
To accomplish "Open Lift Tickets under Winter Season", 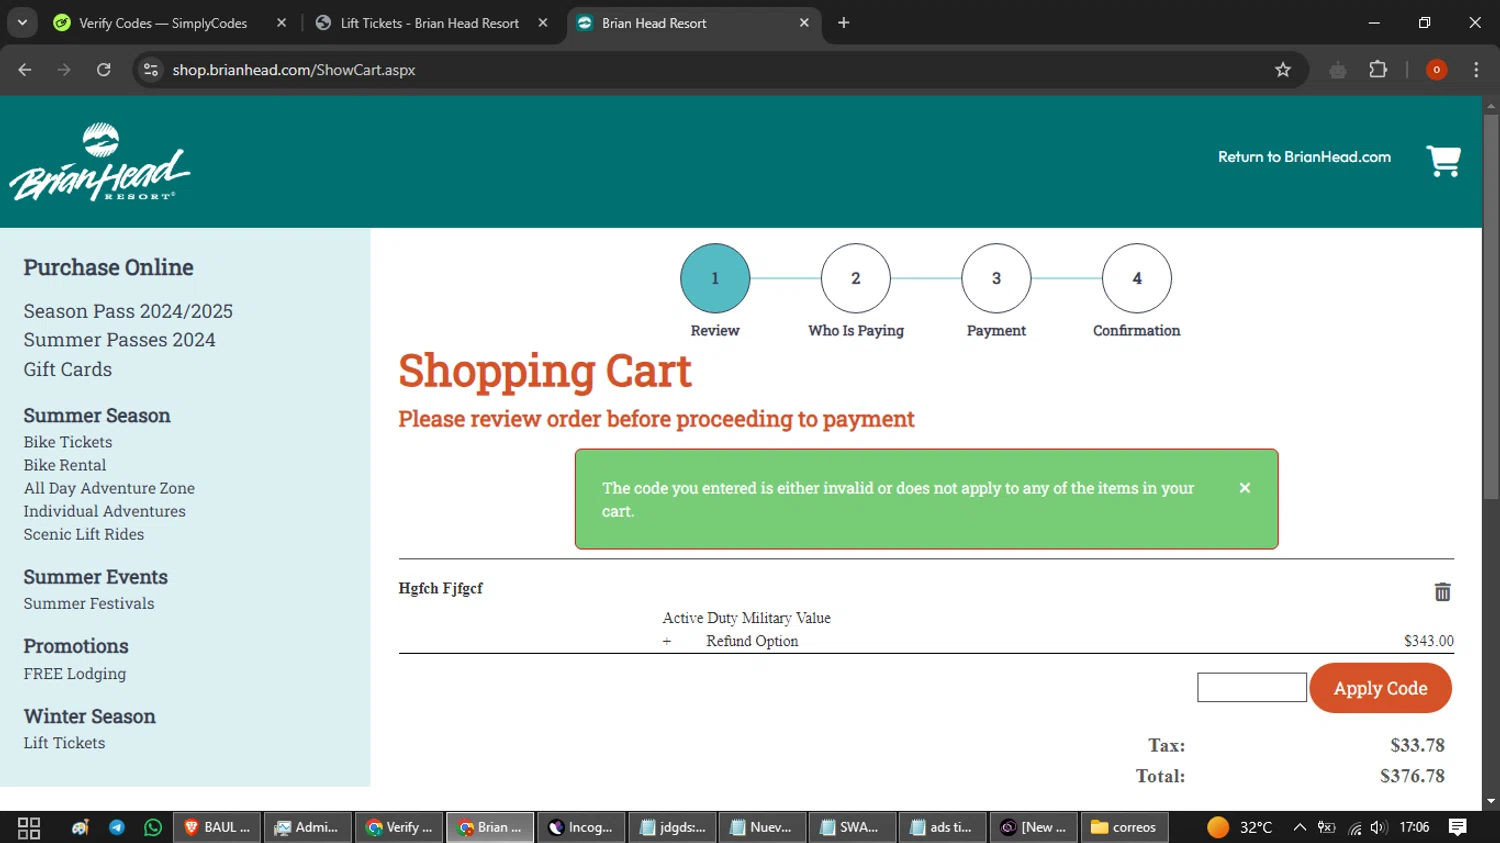I will point(64,743).
